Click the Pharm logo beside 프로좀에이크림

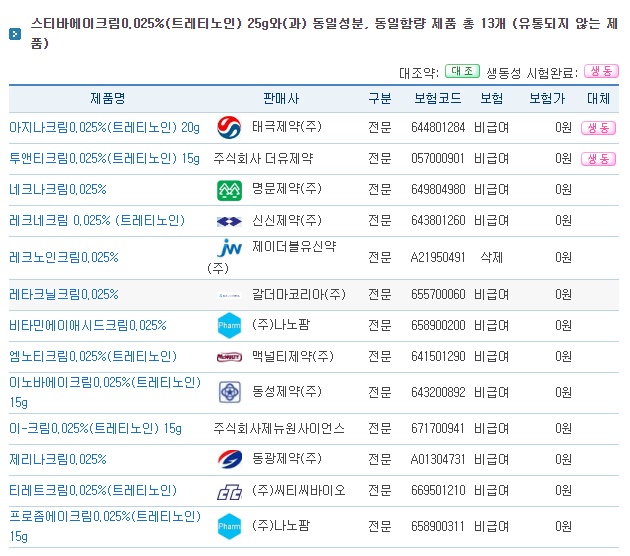point(229,526)
